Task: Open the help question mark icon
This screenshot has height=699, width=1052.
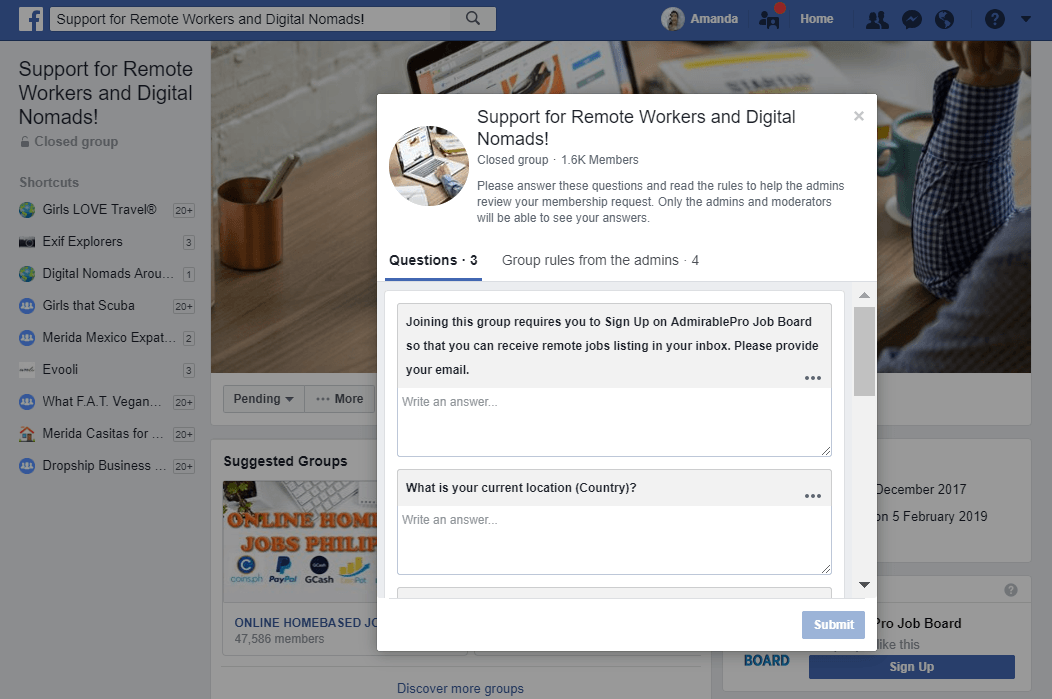Action: [x=994, y=19]
